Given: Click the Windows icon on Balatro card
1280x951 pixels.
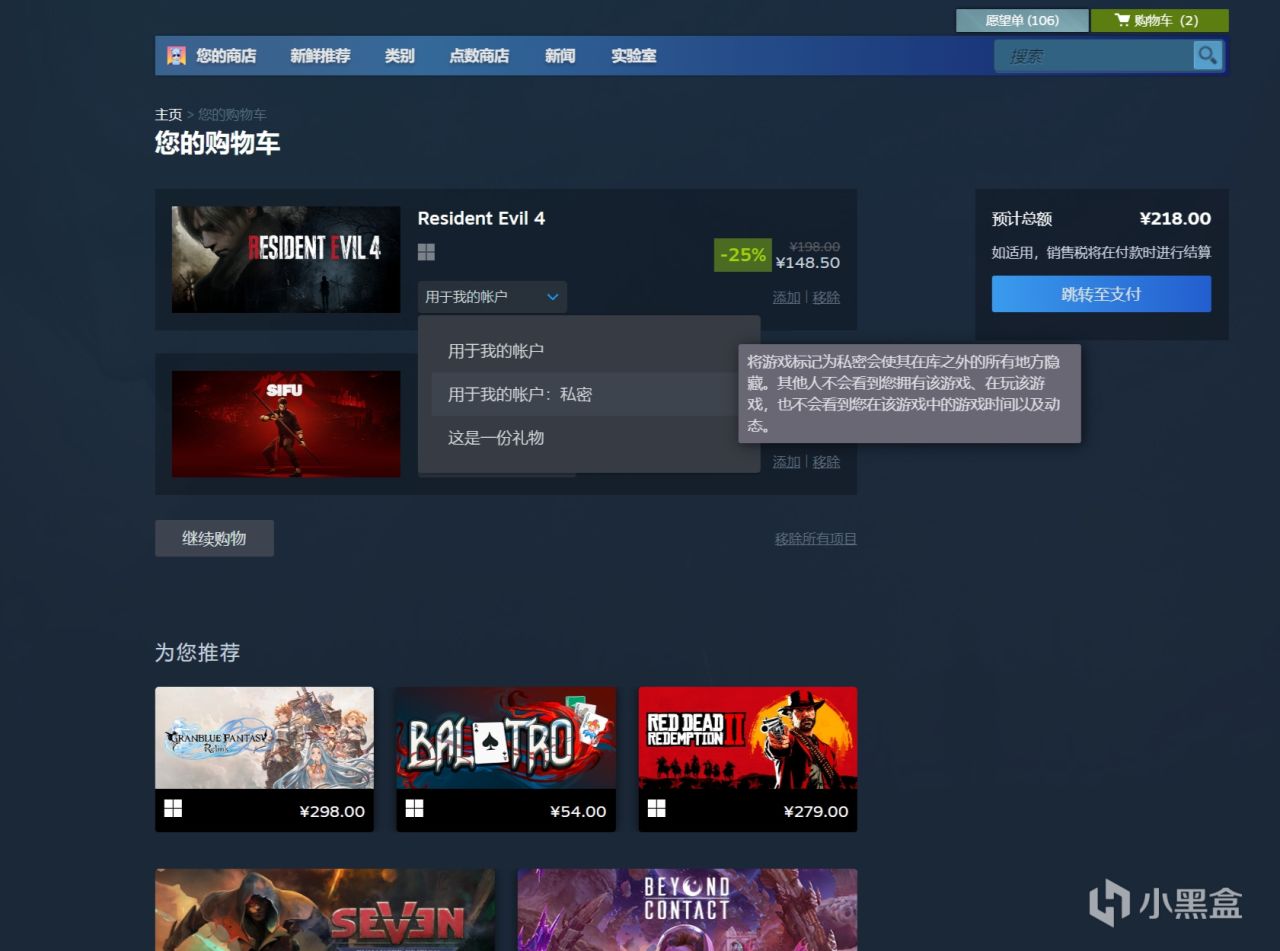Looking at the screenshot, I should 414,809.
